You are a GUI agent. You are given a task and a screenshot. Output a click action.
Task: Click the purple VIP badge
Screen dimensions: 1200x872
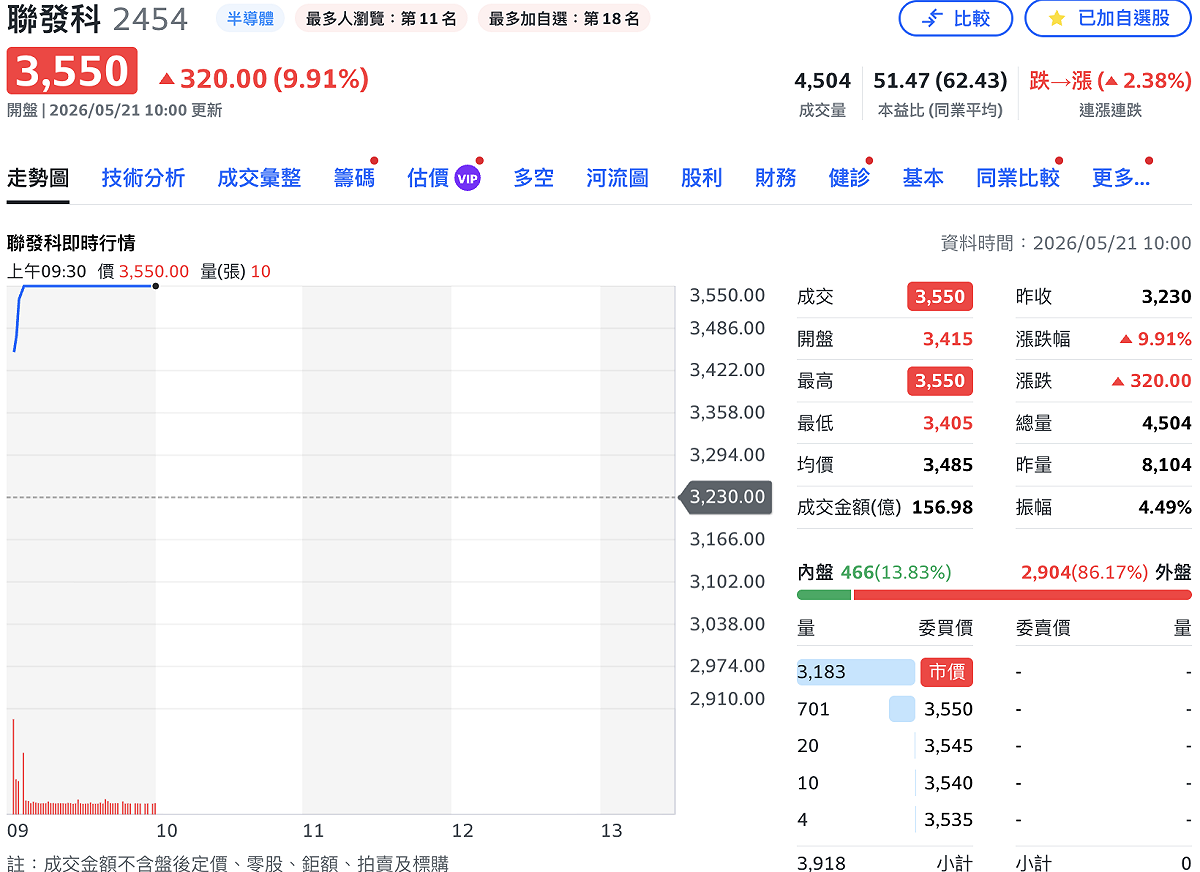(467, 178)
